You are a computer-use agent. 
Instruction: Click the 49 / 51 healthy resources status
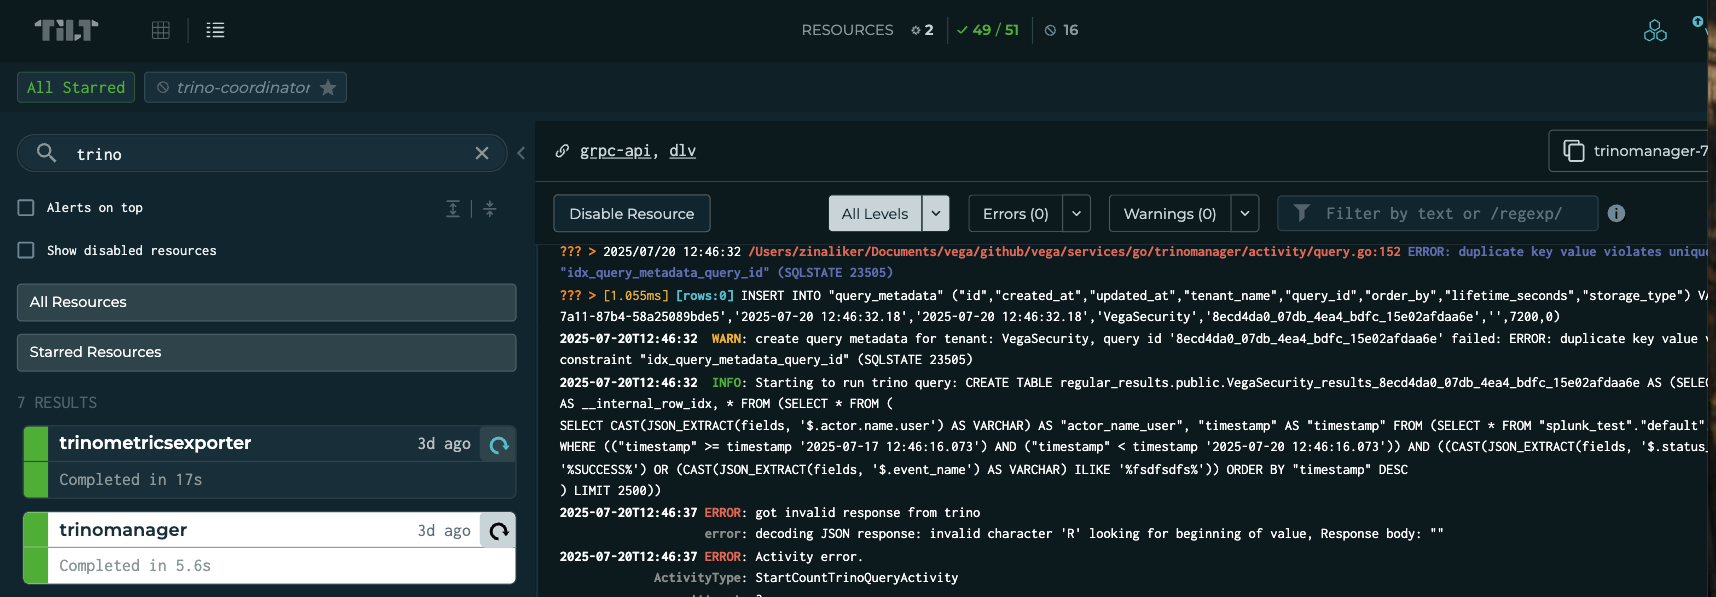(x=988, y=30)
